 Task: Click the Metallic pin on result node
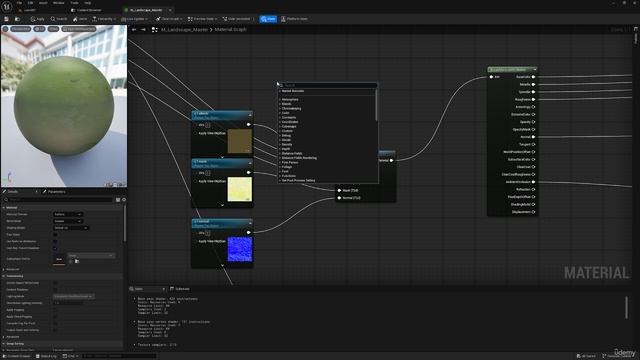click(x=533, y=84)
